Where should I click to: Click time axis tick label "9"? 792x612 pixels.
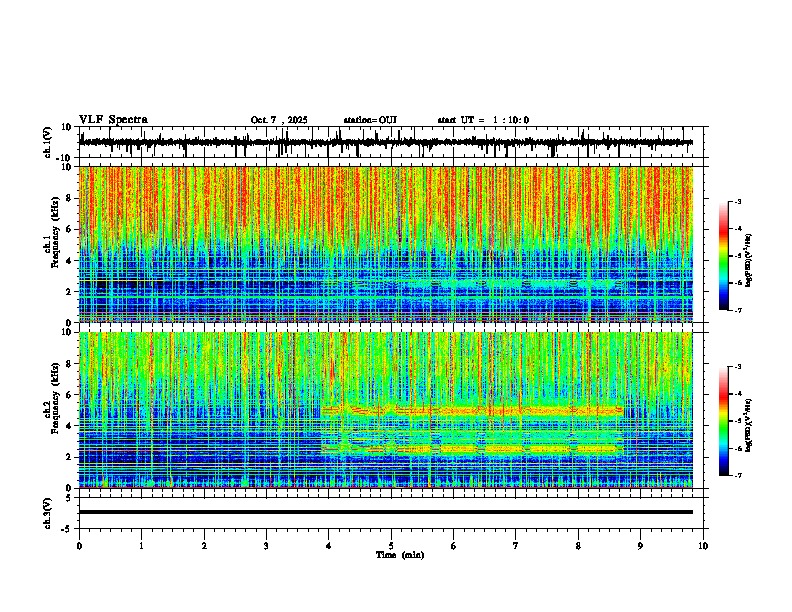(640, 546)
